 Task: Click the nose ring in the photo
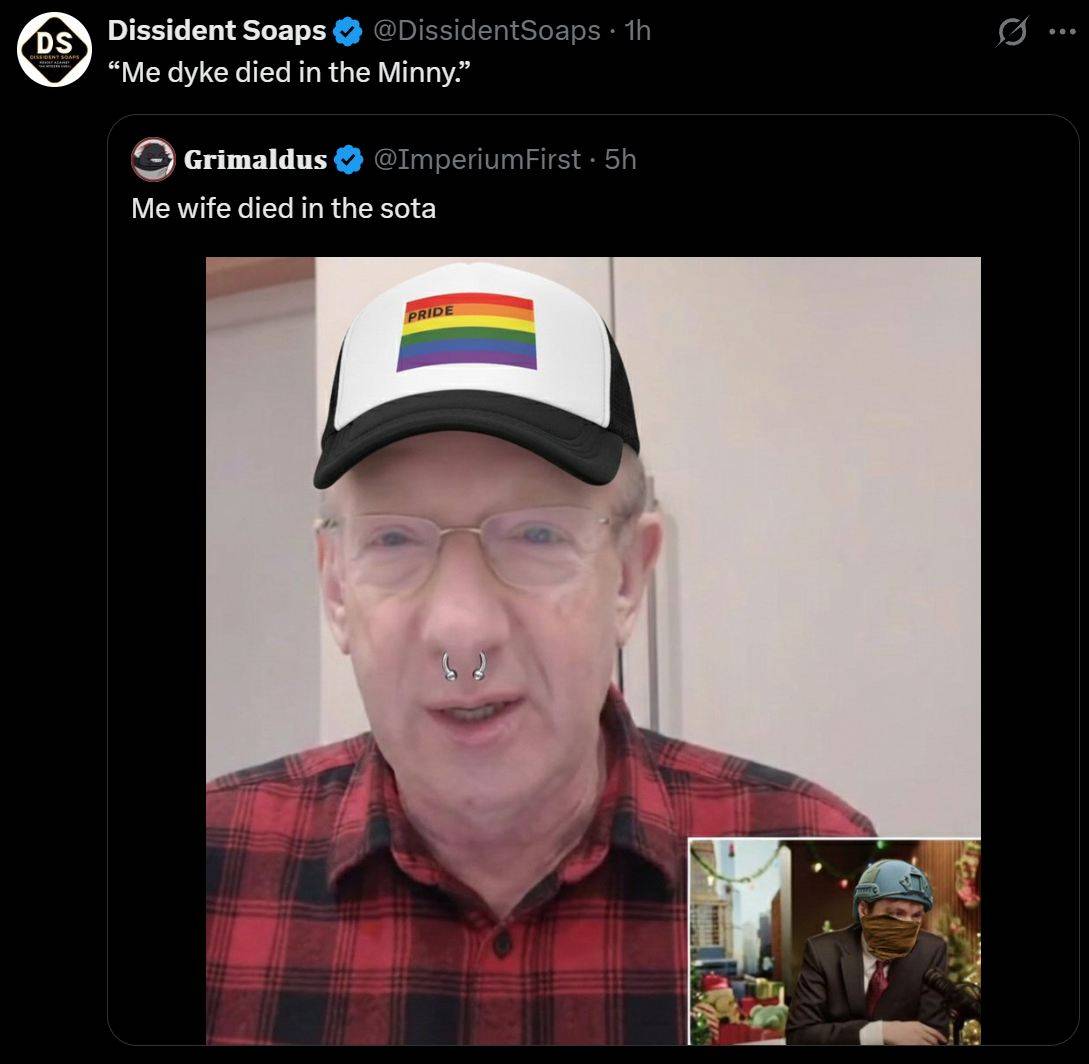pos(464,666)
